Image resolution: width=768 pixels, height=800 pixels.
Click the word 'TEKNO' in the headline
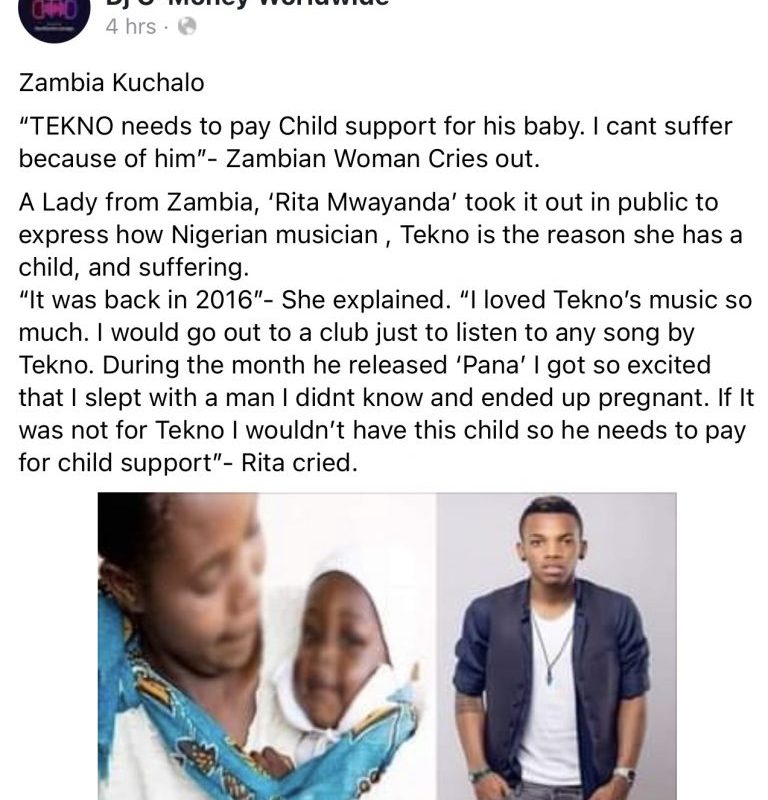[70, 128]
